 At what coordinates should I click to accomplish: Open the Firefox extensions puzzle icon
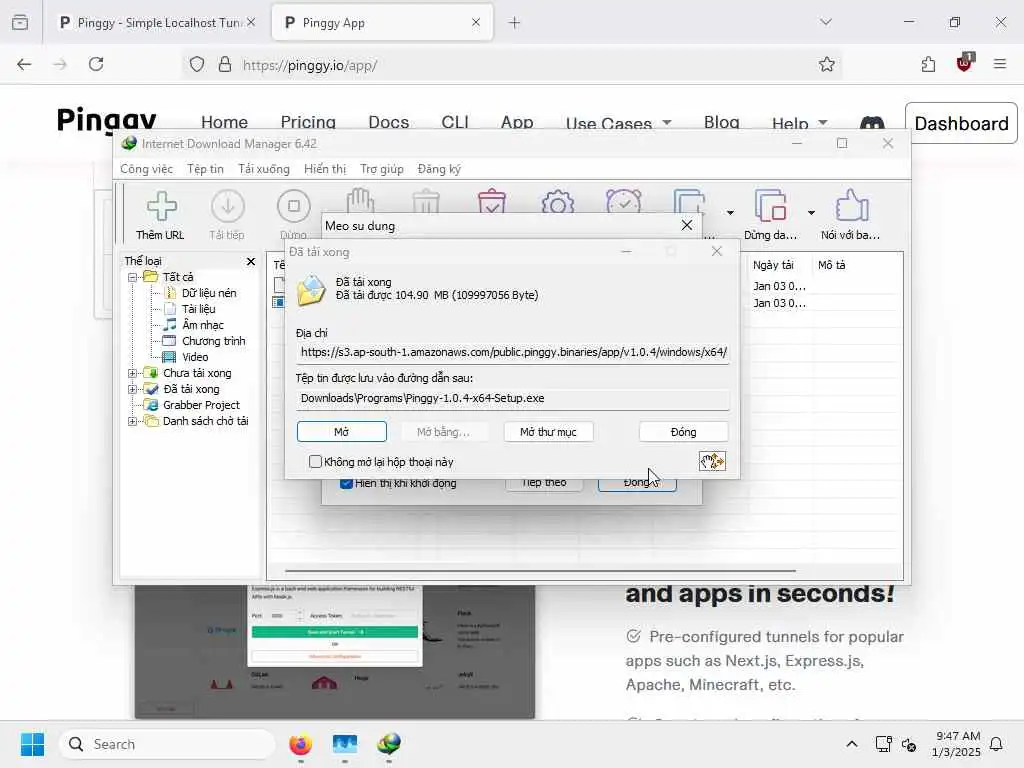click(x=928, y=64)
